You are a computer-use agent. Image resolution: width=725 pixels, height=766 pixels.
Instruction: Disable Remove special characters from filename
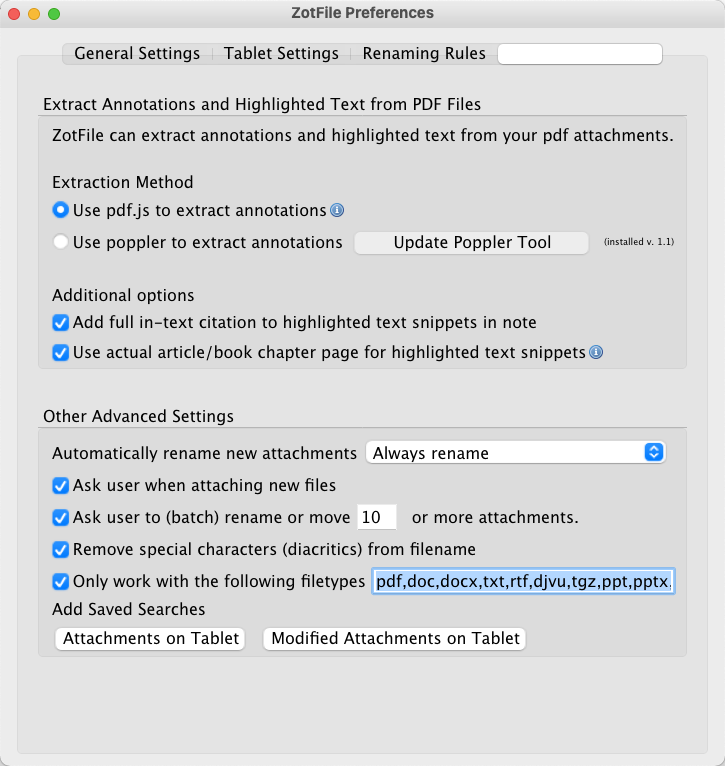(61, 549)
